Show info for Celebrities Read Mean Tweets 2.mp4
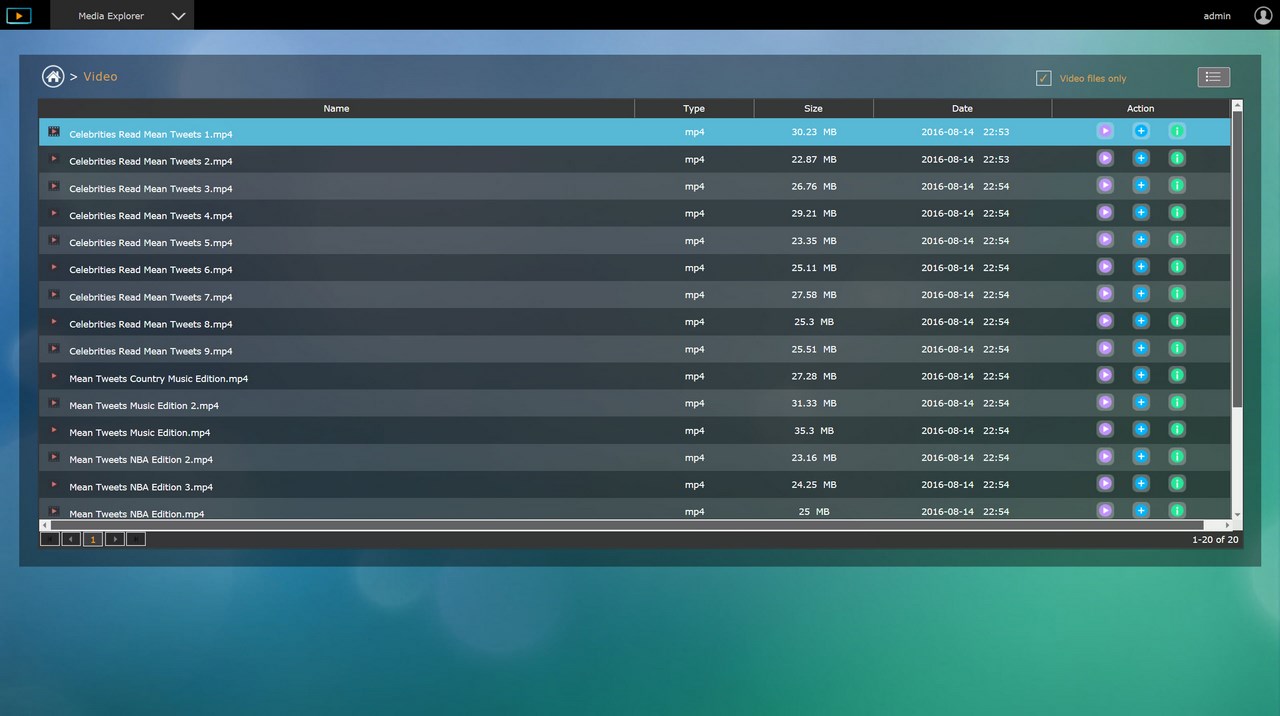The height and width of the screenshot is (716, 1280). (1177, 158)
